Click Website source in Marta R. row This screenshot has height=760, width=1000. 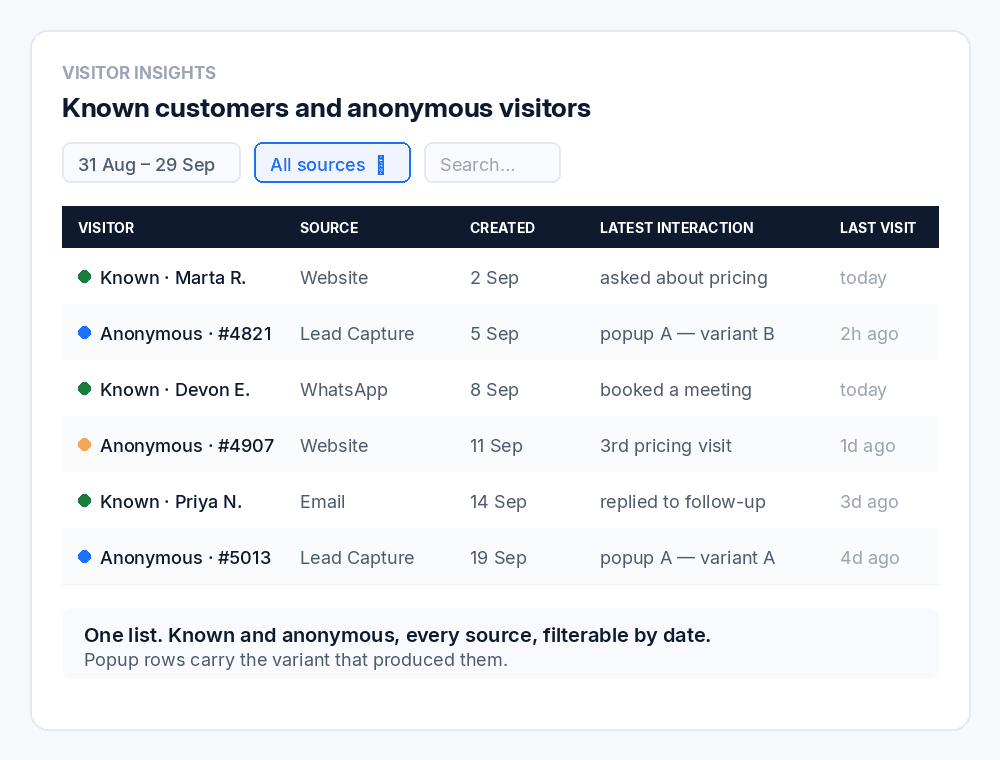pos(334,278)
